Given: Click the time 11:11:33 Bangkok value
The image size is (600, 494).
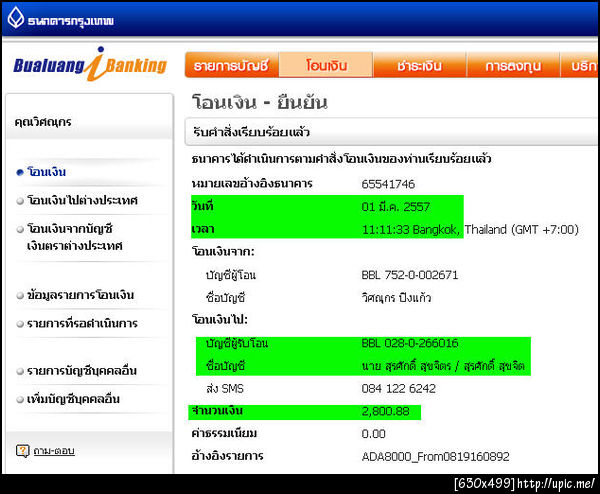Looking at the screenshot, I should (x=470, y=229).
